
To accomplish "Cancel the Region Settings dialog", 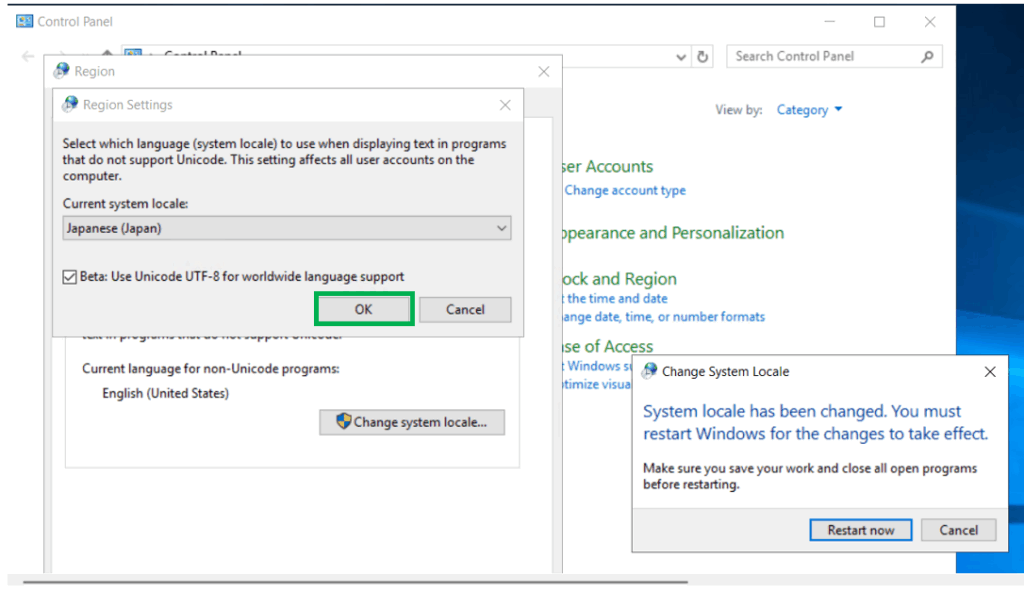I will pyautogui.click(x=465, y=309).
